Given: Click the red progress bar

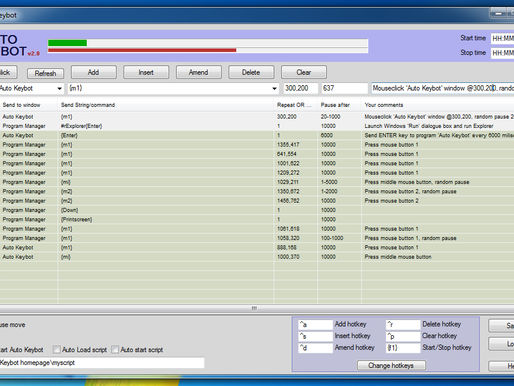Looking at the screenshot, I should (x=142, y=50).
